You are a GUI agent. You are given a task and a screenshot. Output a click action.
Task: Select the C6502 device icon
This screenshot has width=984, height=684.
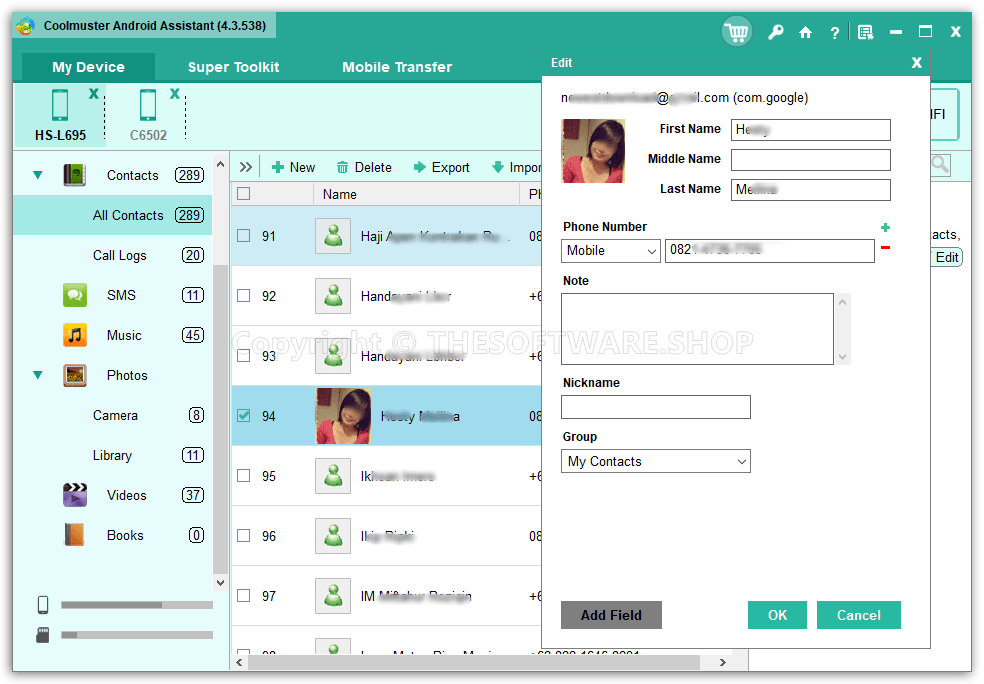coord(148,105)
